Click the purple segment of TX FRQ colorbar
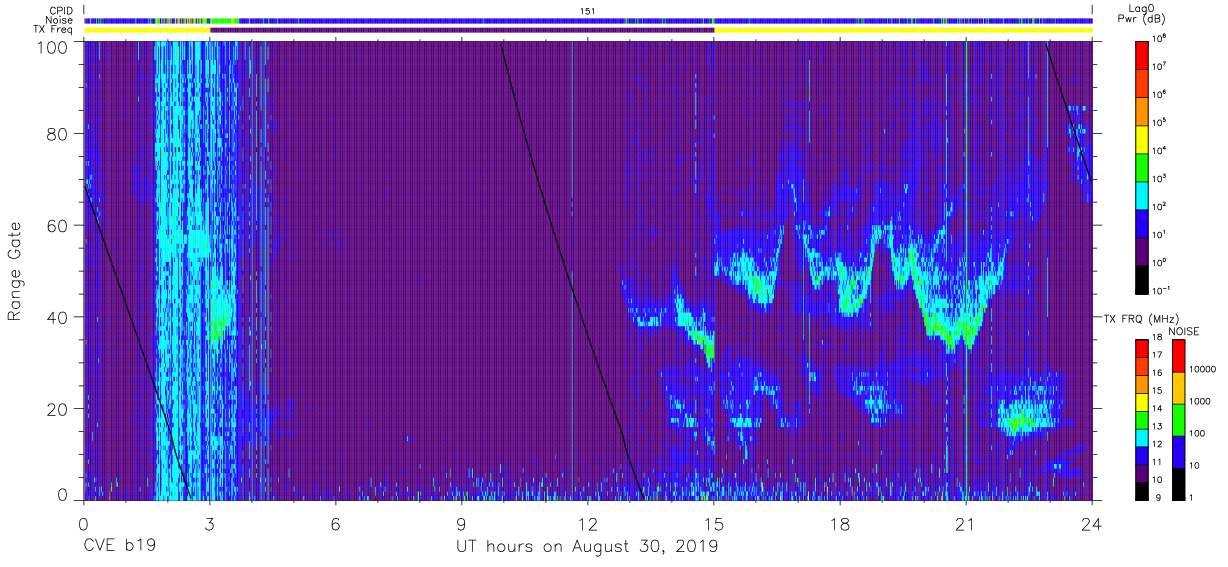Screen dimensions: 1228x567 pyautogui.click(x=1142, y=473)
